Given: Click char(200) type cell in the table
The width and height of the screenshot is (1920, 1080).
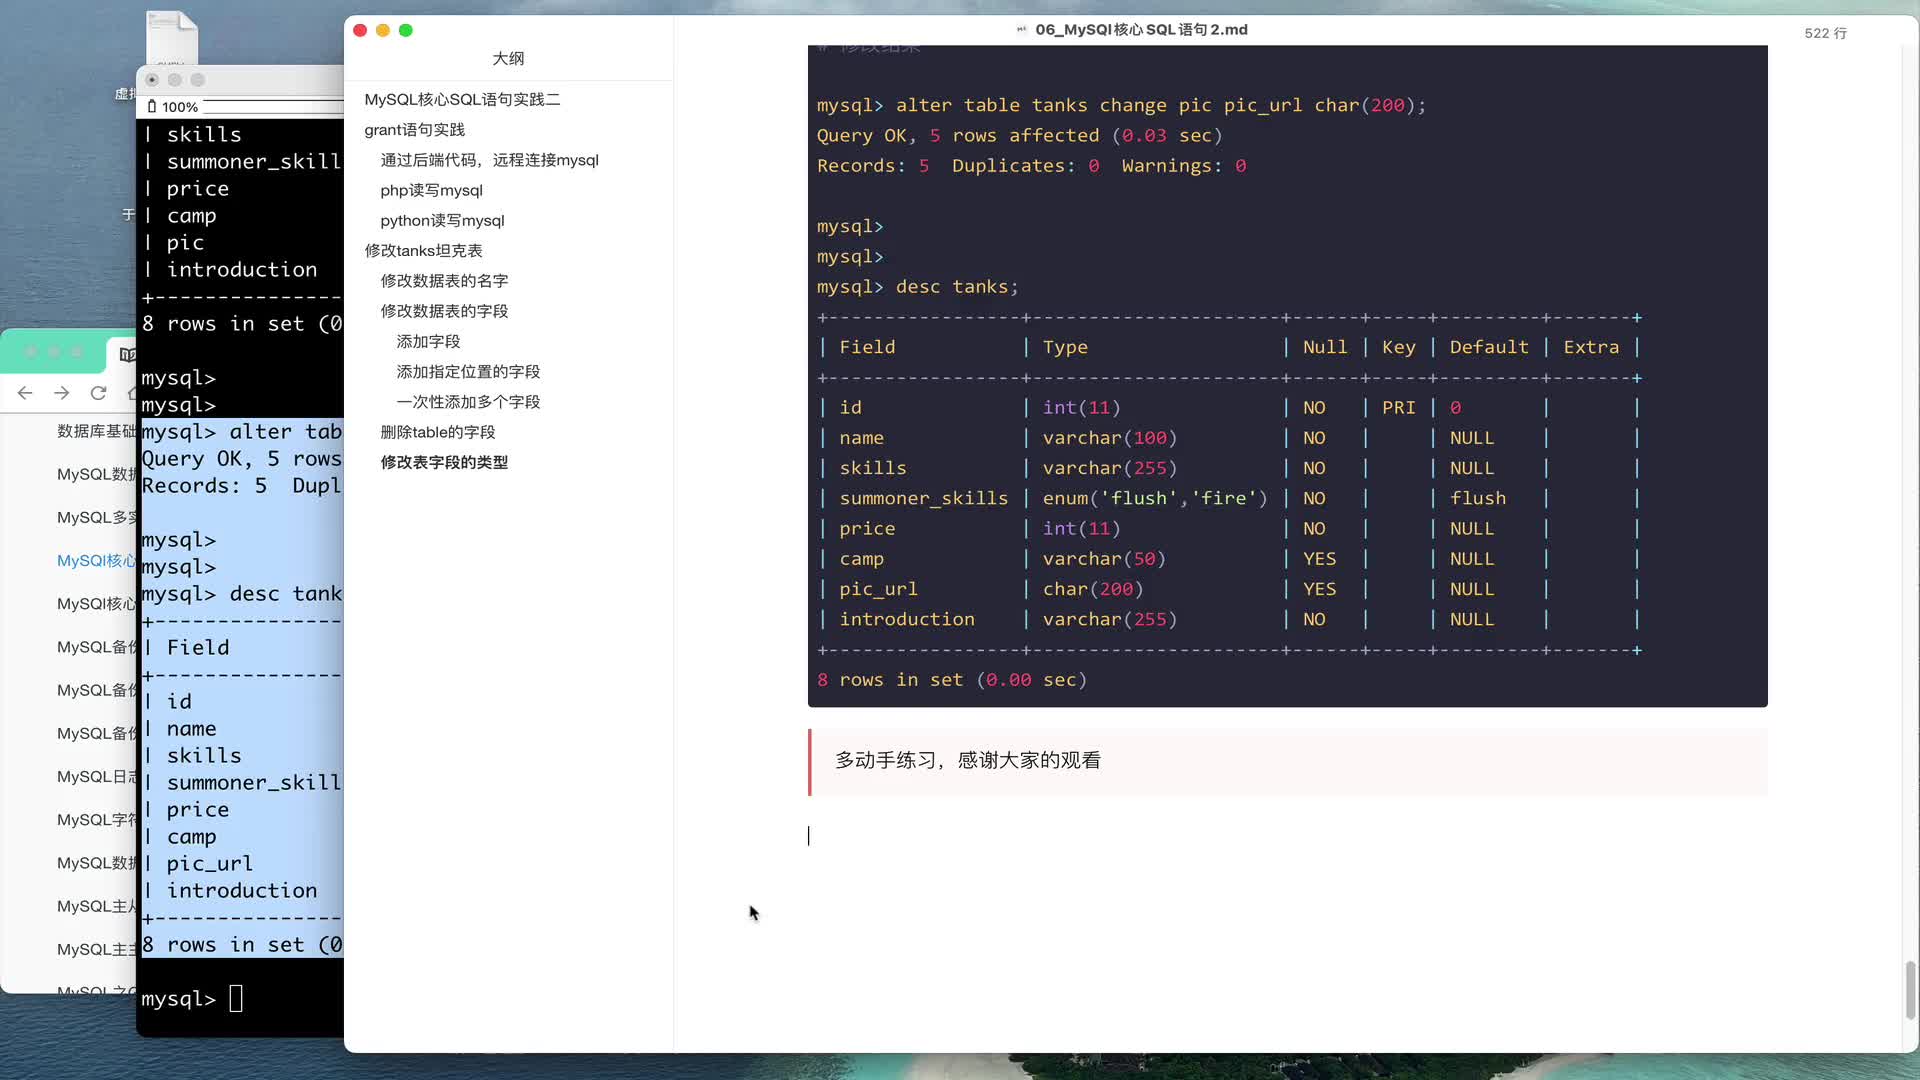Looking at the screenshot, I should [1092, 589].
